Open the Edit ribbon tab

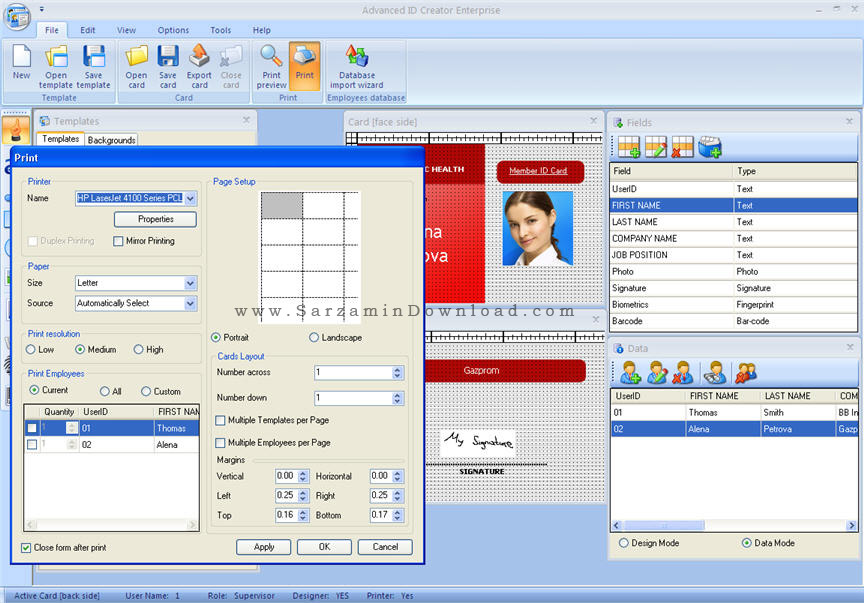(x=88, y=30)
